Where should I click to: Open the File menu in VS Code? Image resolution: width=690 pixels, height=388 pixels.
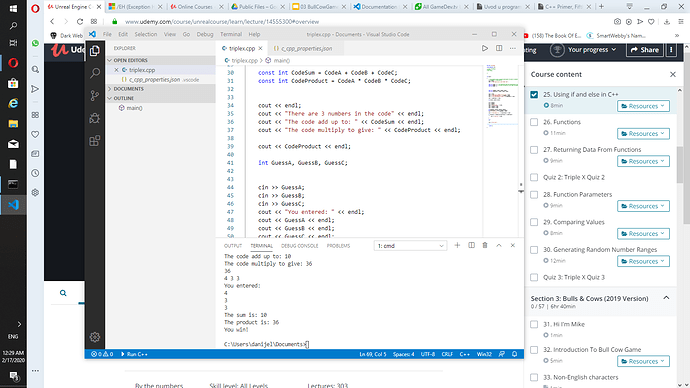coord(107,34)
